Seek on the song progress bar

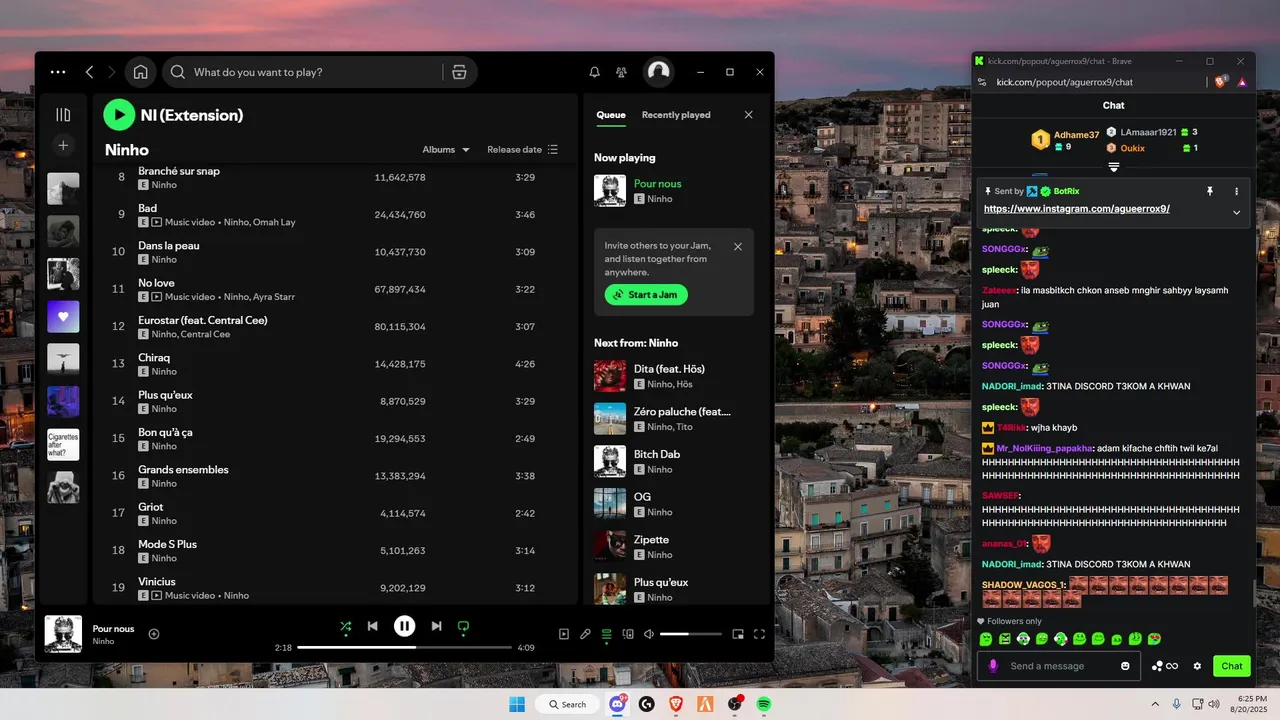[x=404, y=647]
